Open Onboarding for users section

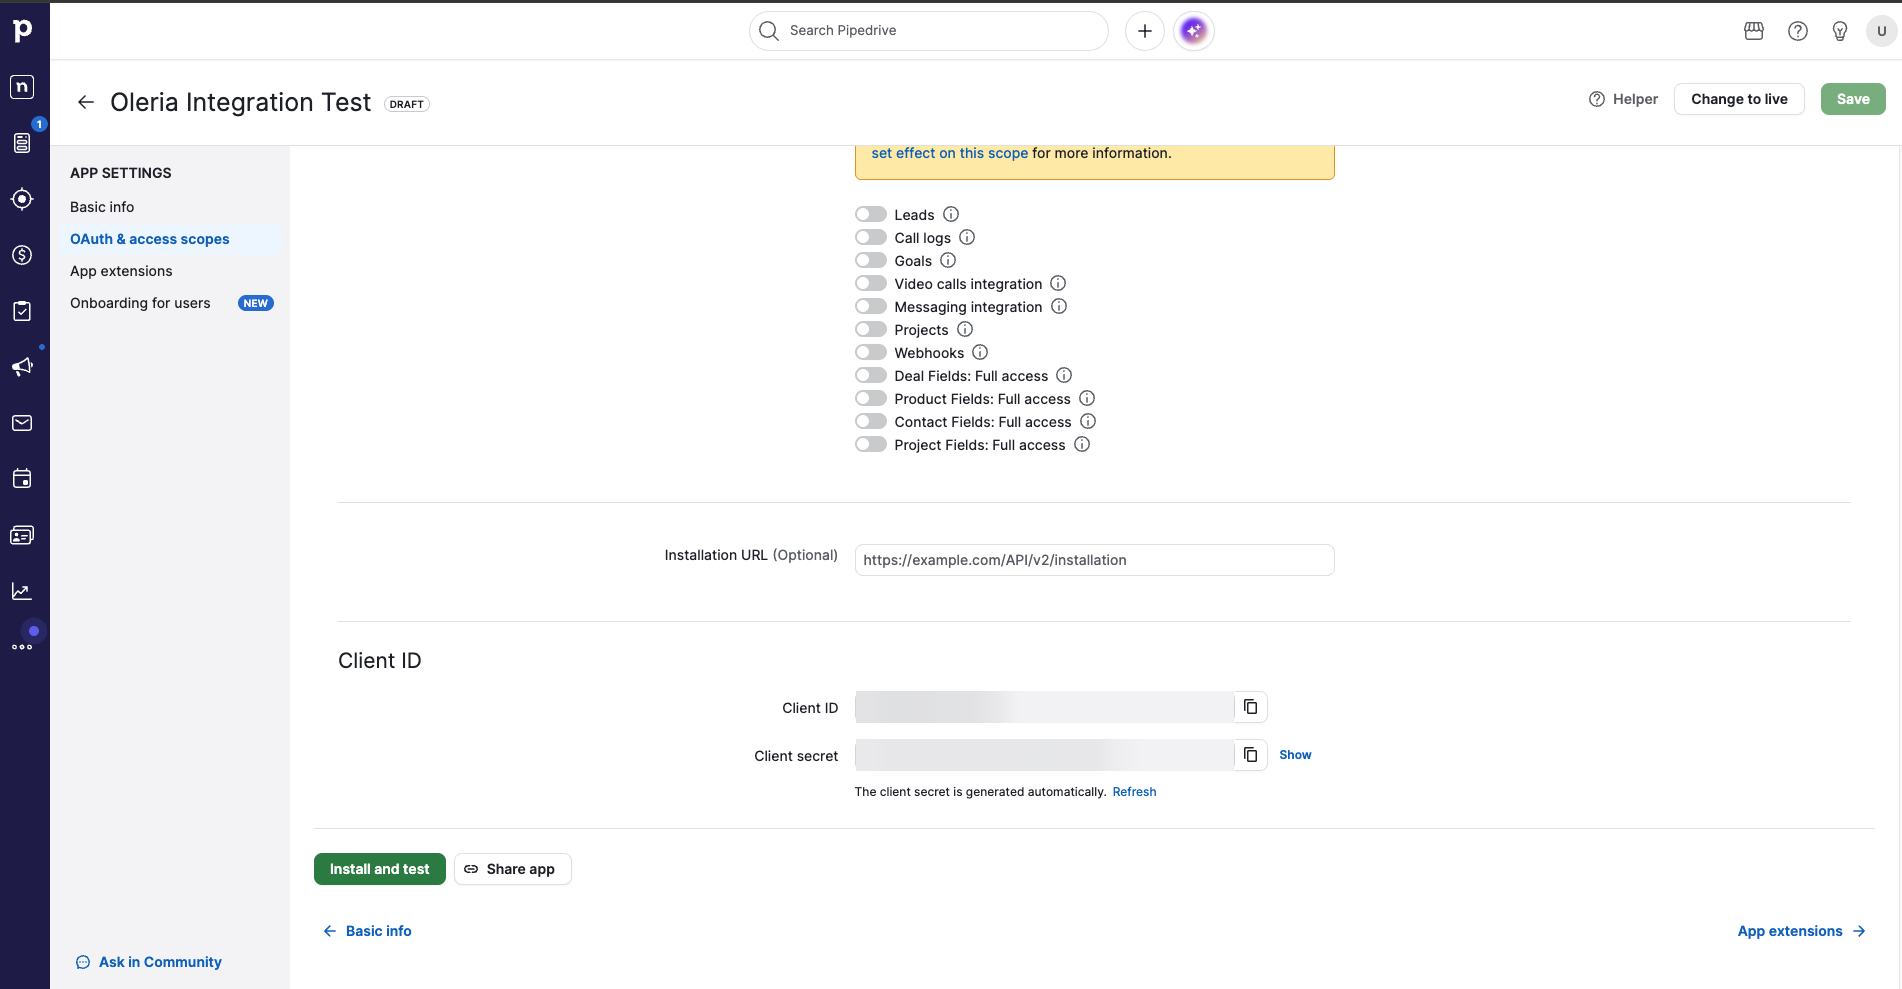click(140, 303)
